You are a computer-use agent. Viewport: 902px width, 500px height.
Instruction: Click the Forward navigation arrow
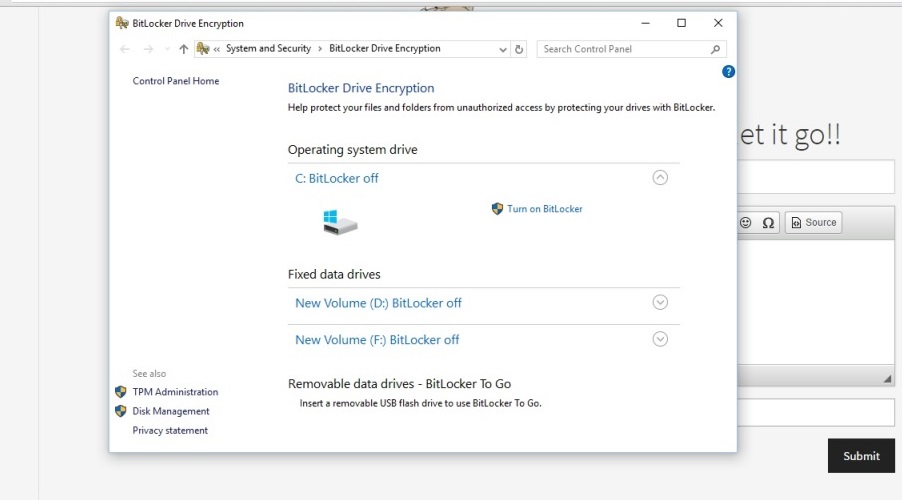click(148, 49)
